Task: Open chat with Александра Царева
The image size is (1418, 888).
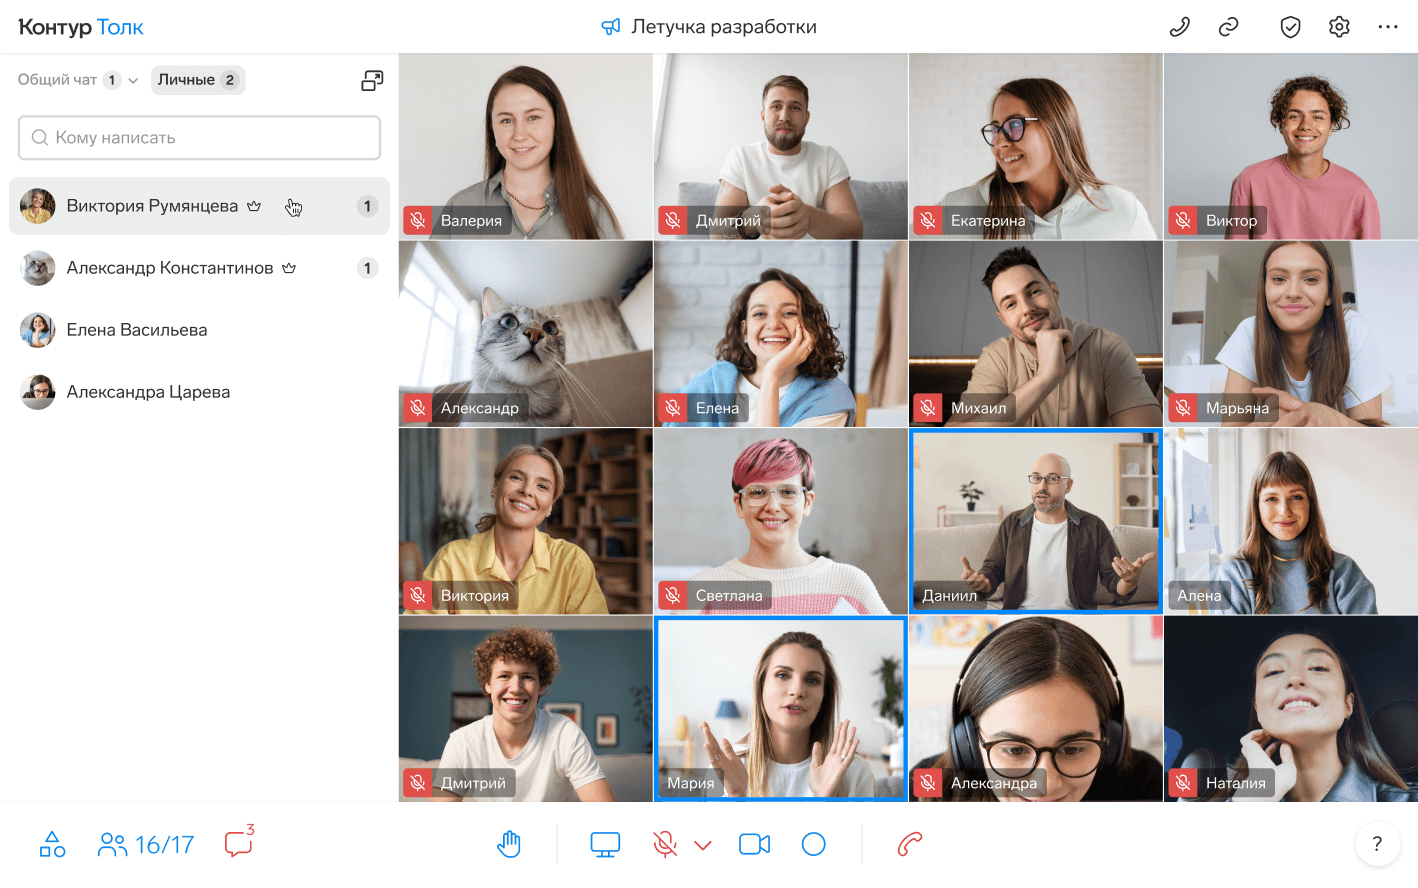Action: (199, 392)
